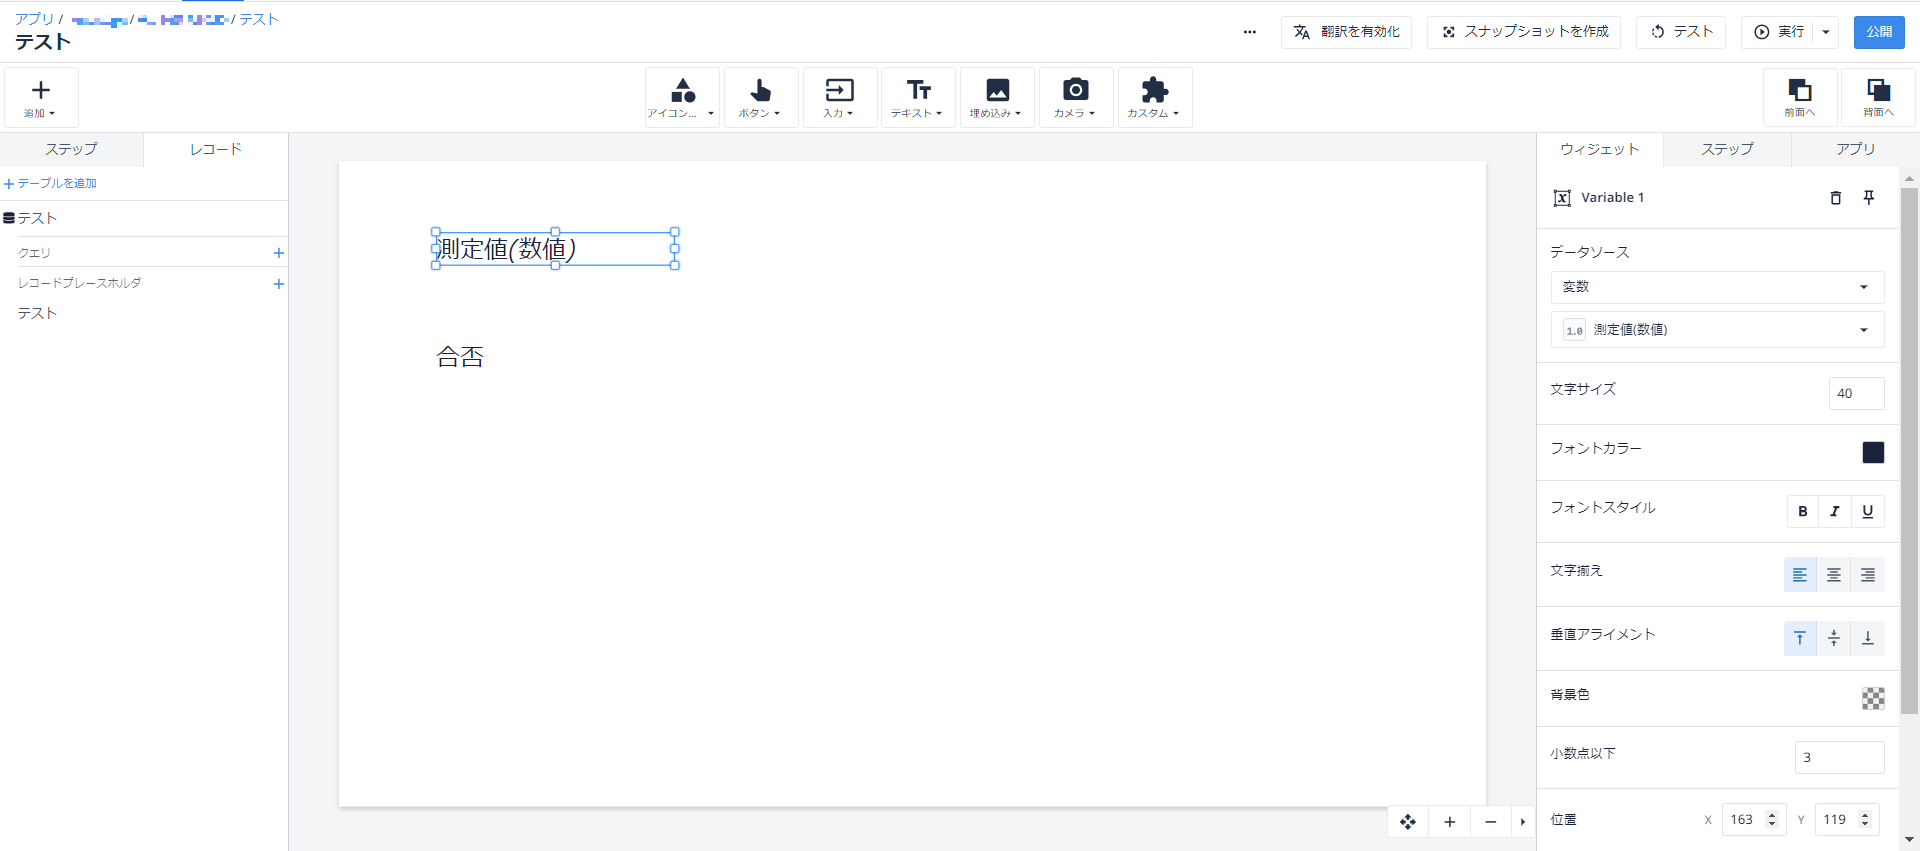The width and height of the screenshot is (1920, 851).
Task: Delete Variable 1 with the trash icon
Action: [1835, 198]
